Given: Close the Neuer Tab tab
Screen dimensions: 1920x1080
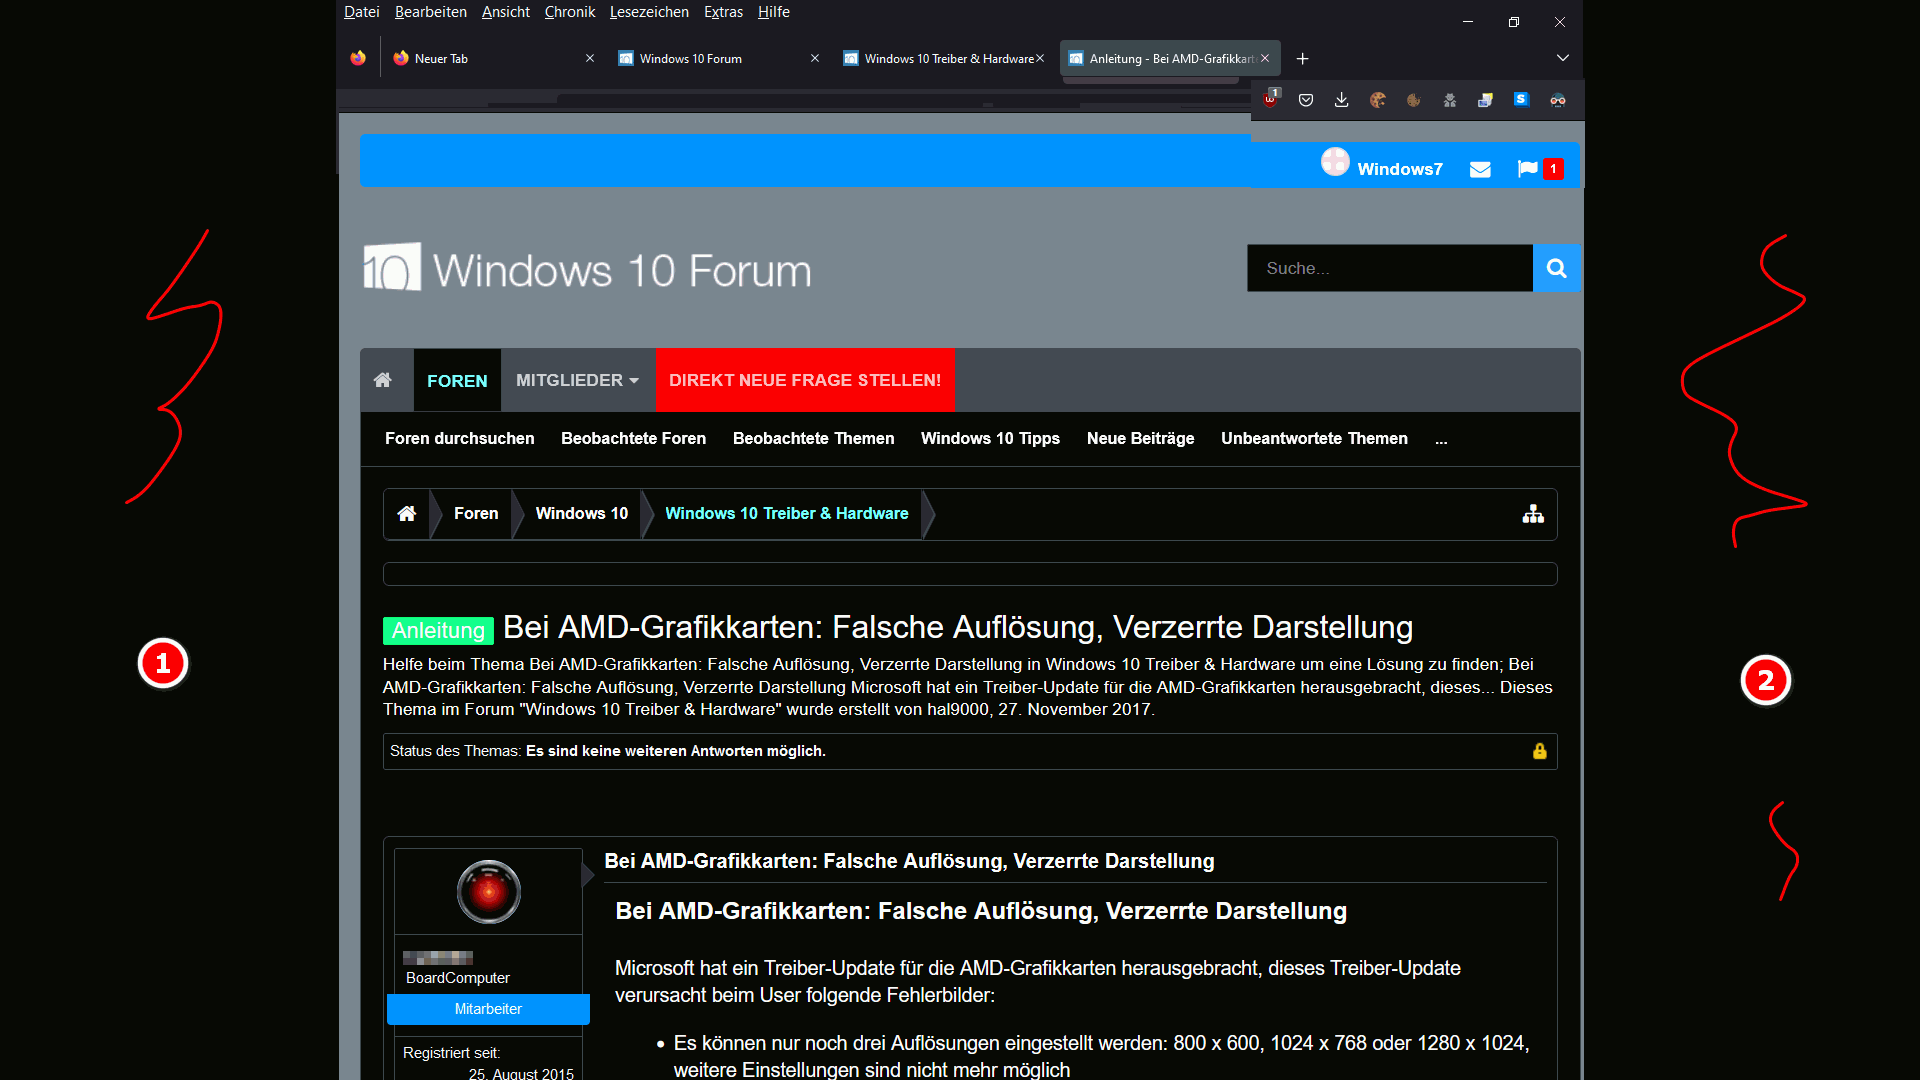Looking at the screenshot, I should [x=590, y=58].
